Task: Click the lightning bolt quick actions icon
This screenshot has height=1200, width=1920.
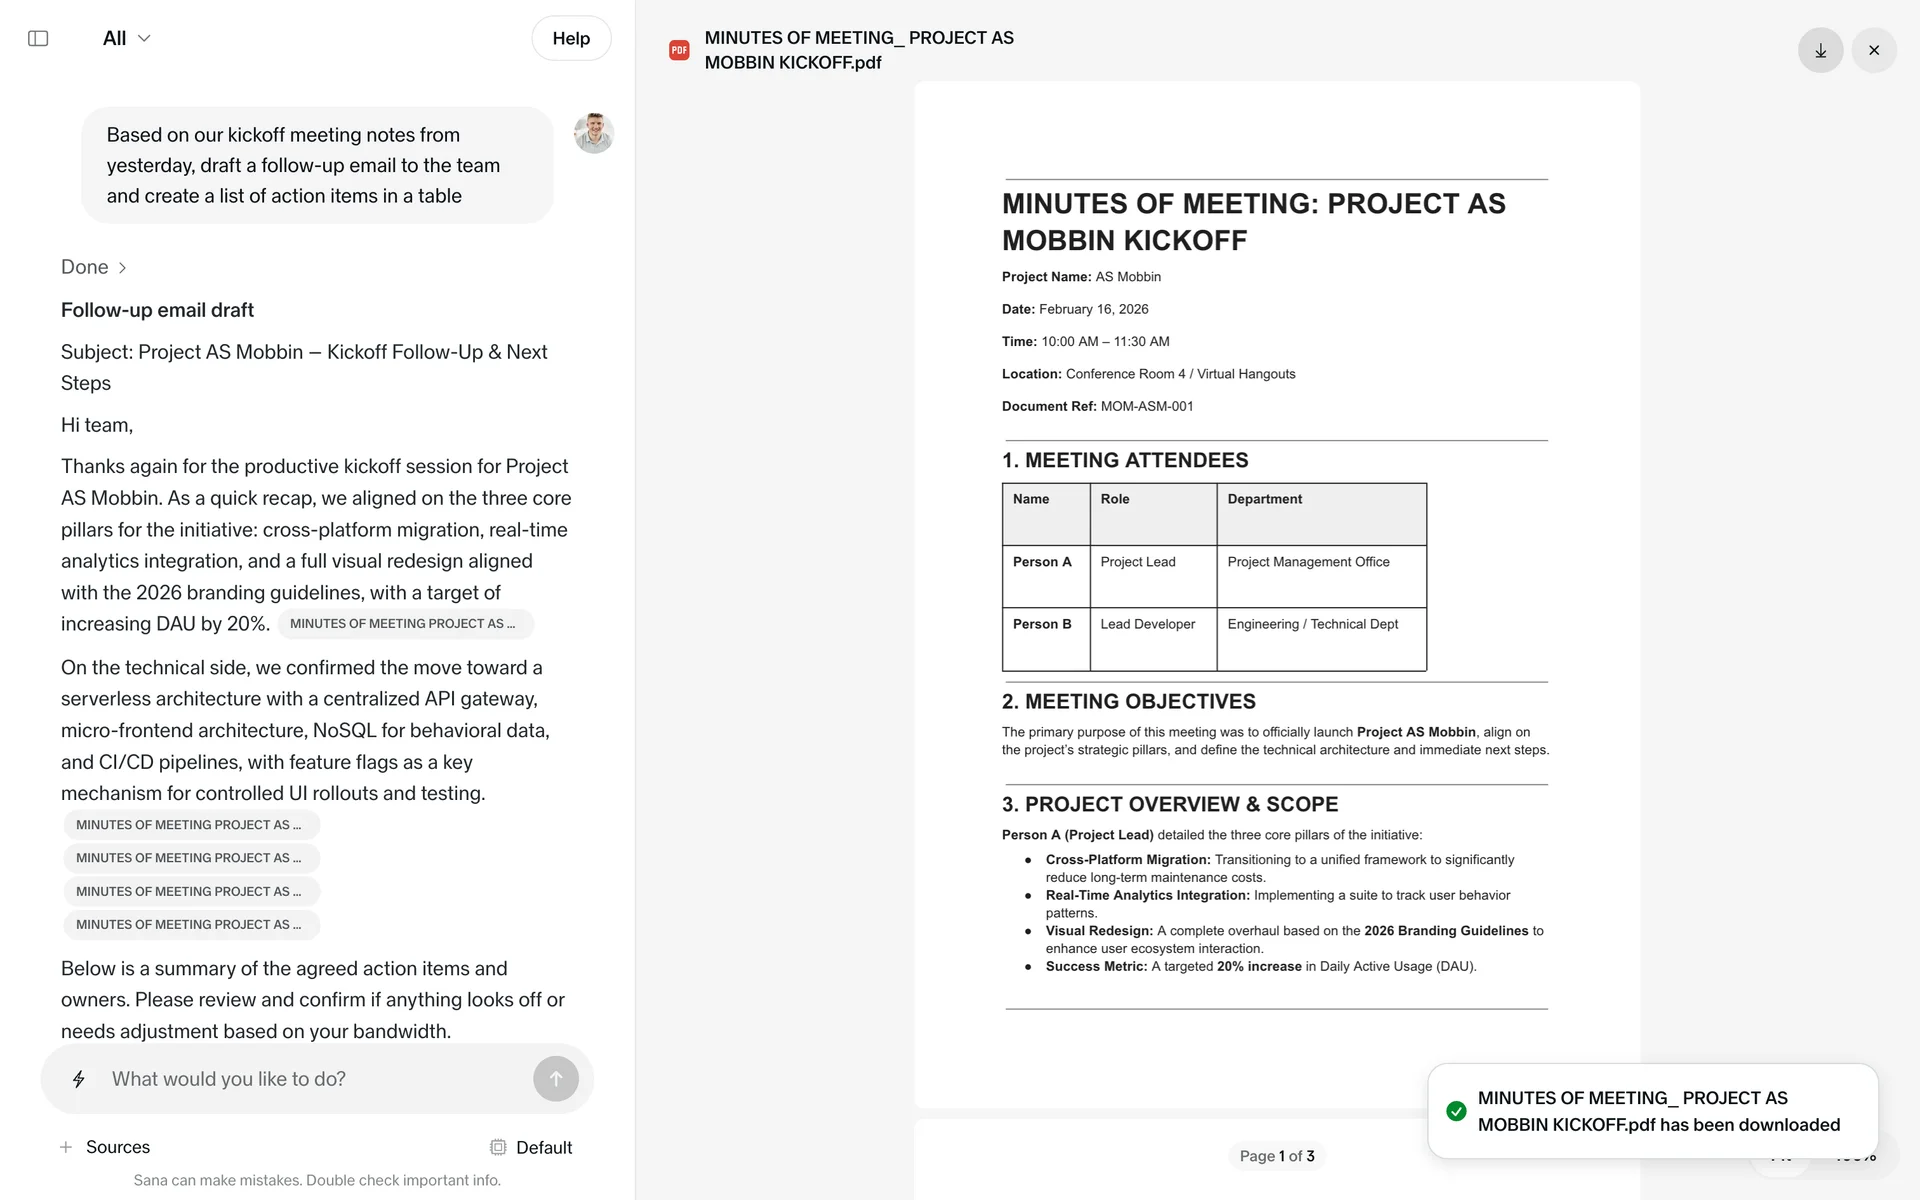Action: (79, 1079)
